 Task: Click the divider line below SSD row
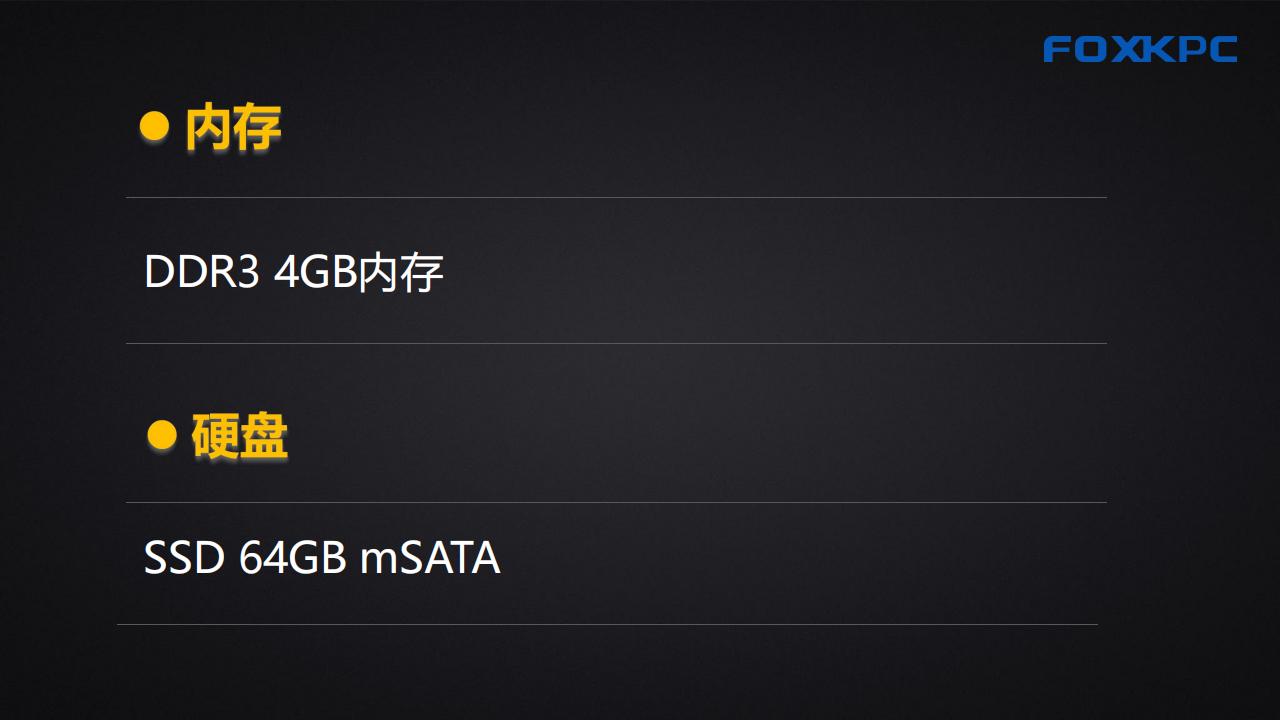tap(607, 624)
